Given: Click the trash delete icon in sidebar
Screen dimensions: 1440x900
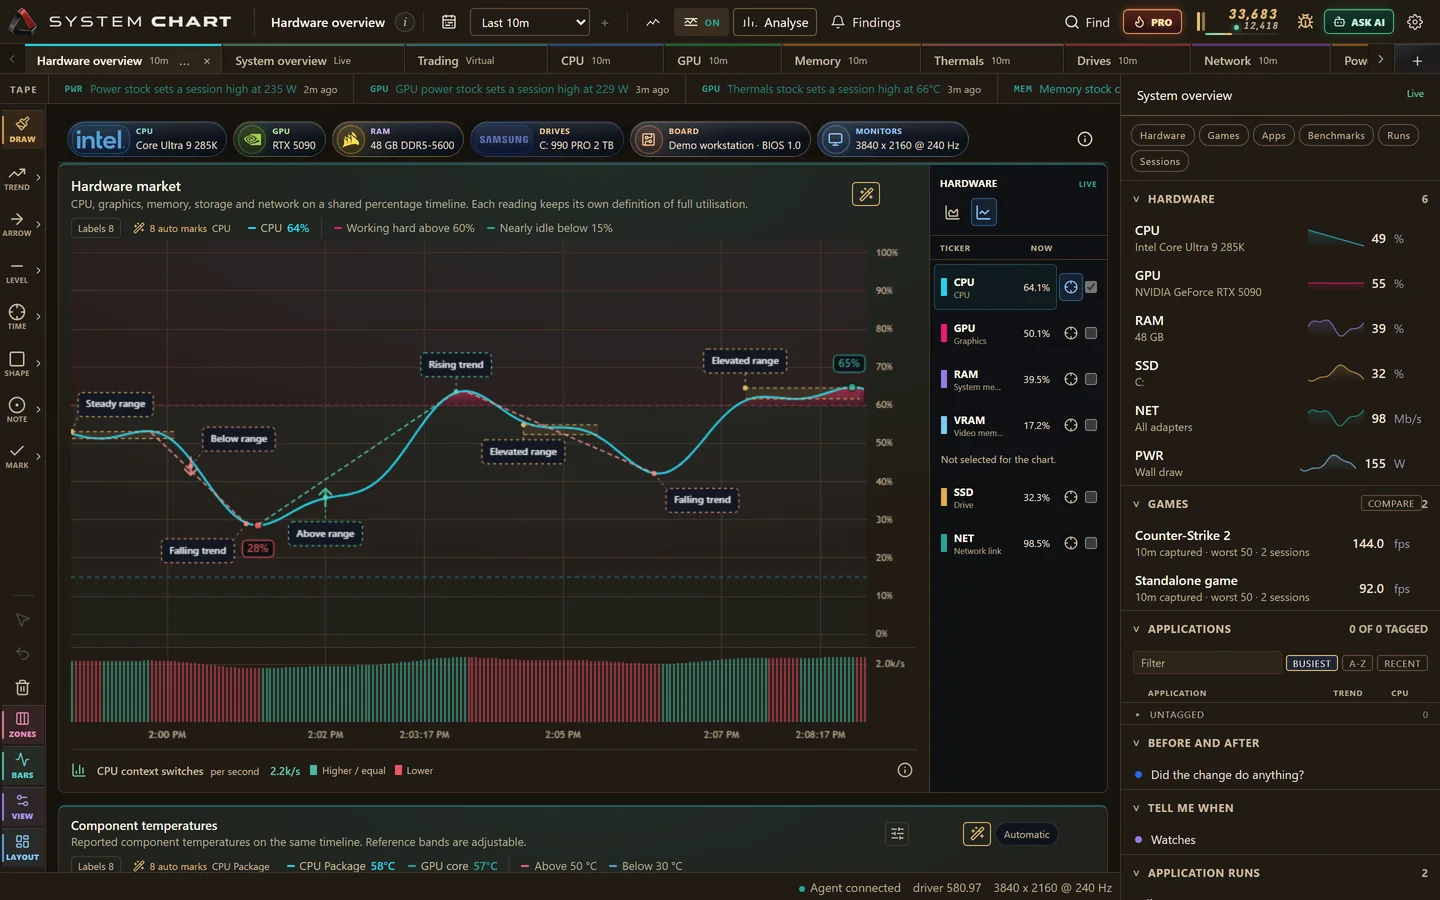Looking at the screenshot, I should pos(22,688).
